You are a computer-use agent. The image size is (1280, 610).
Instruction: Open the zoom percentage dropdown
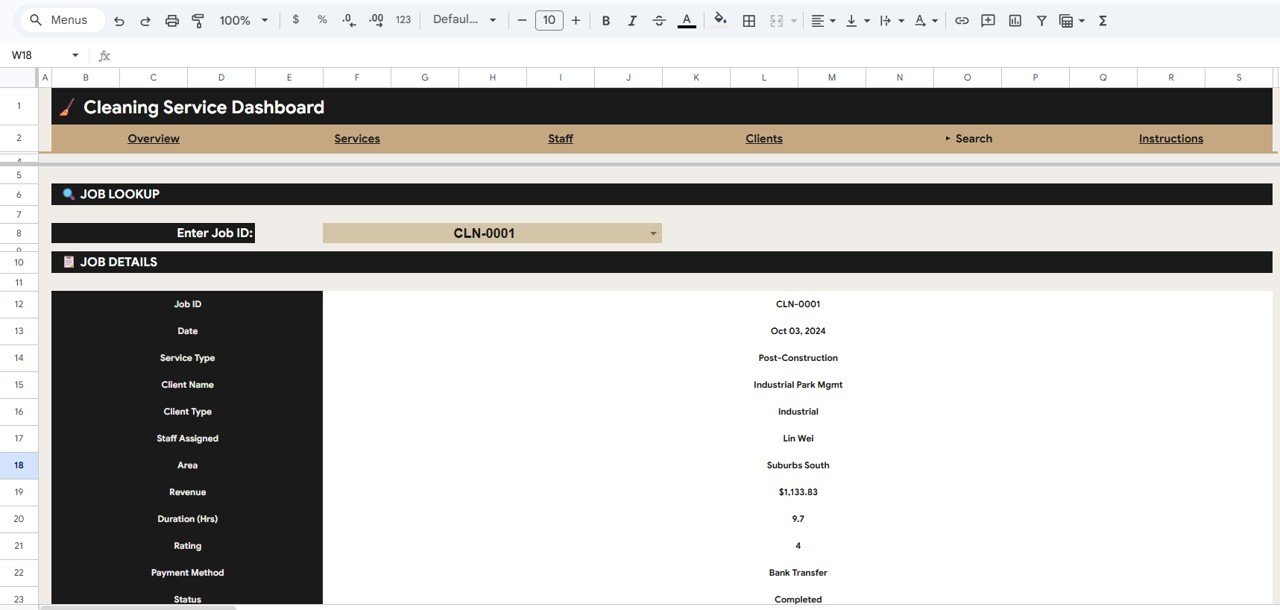(243, 20)
